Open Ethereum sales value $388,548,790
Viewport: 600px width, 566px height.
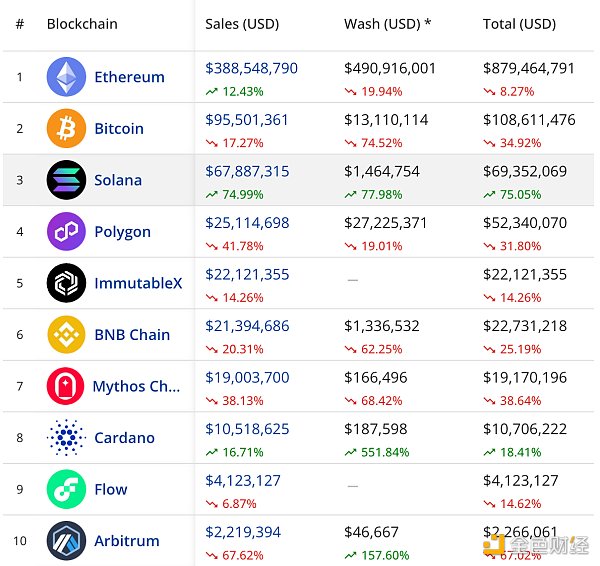click(x=251, y=68)
